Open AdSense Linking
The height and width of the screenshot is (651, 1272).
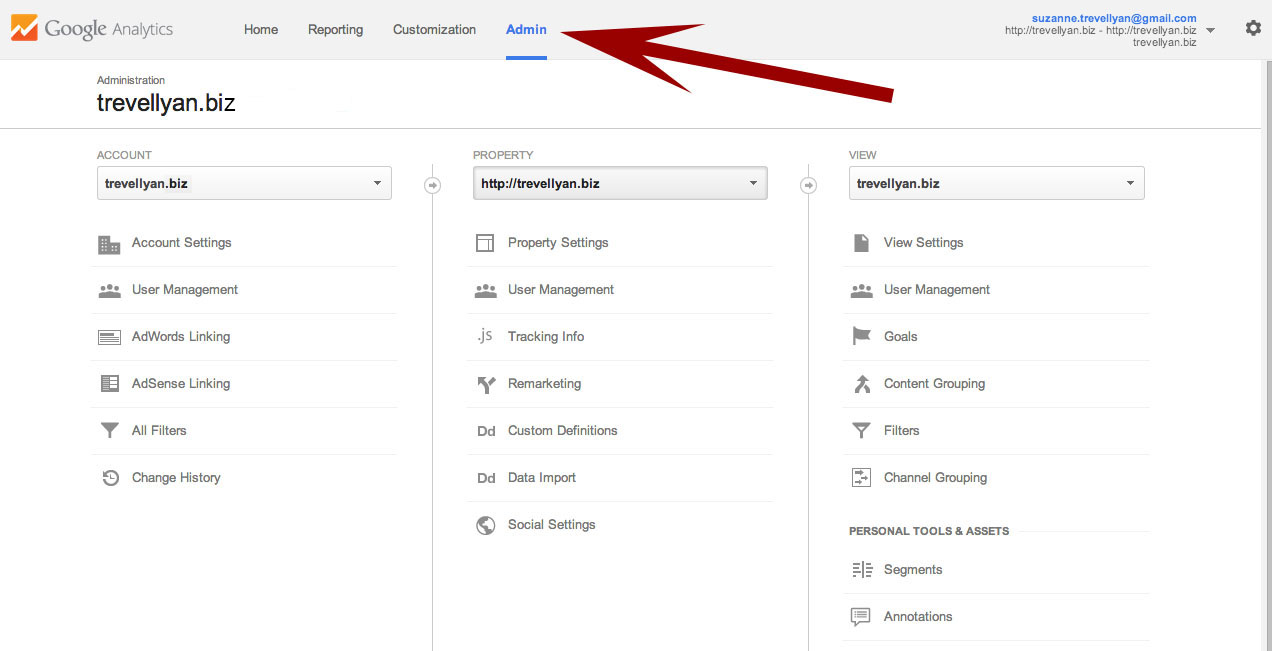click(x=181, y=384)
